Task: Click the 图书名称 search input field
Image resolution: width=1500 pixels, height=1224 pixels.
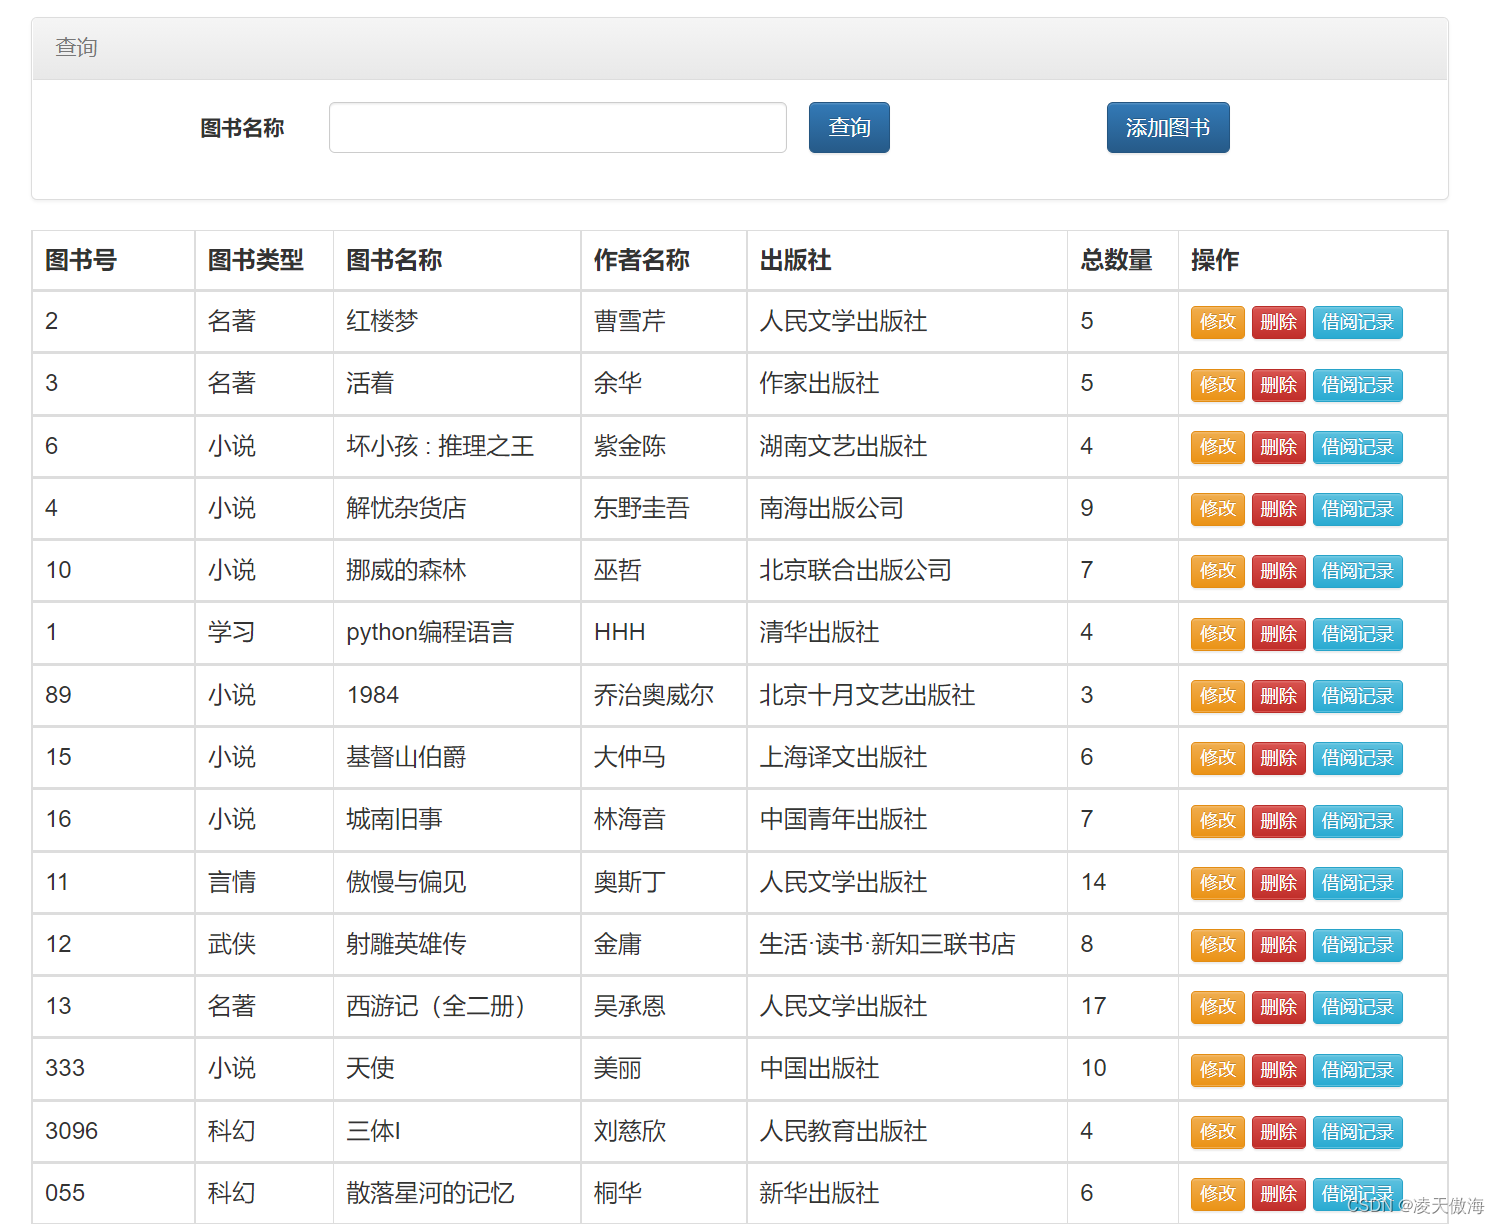Action: (x=558, y=128)
